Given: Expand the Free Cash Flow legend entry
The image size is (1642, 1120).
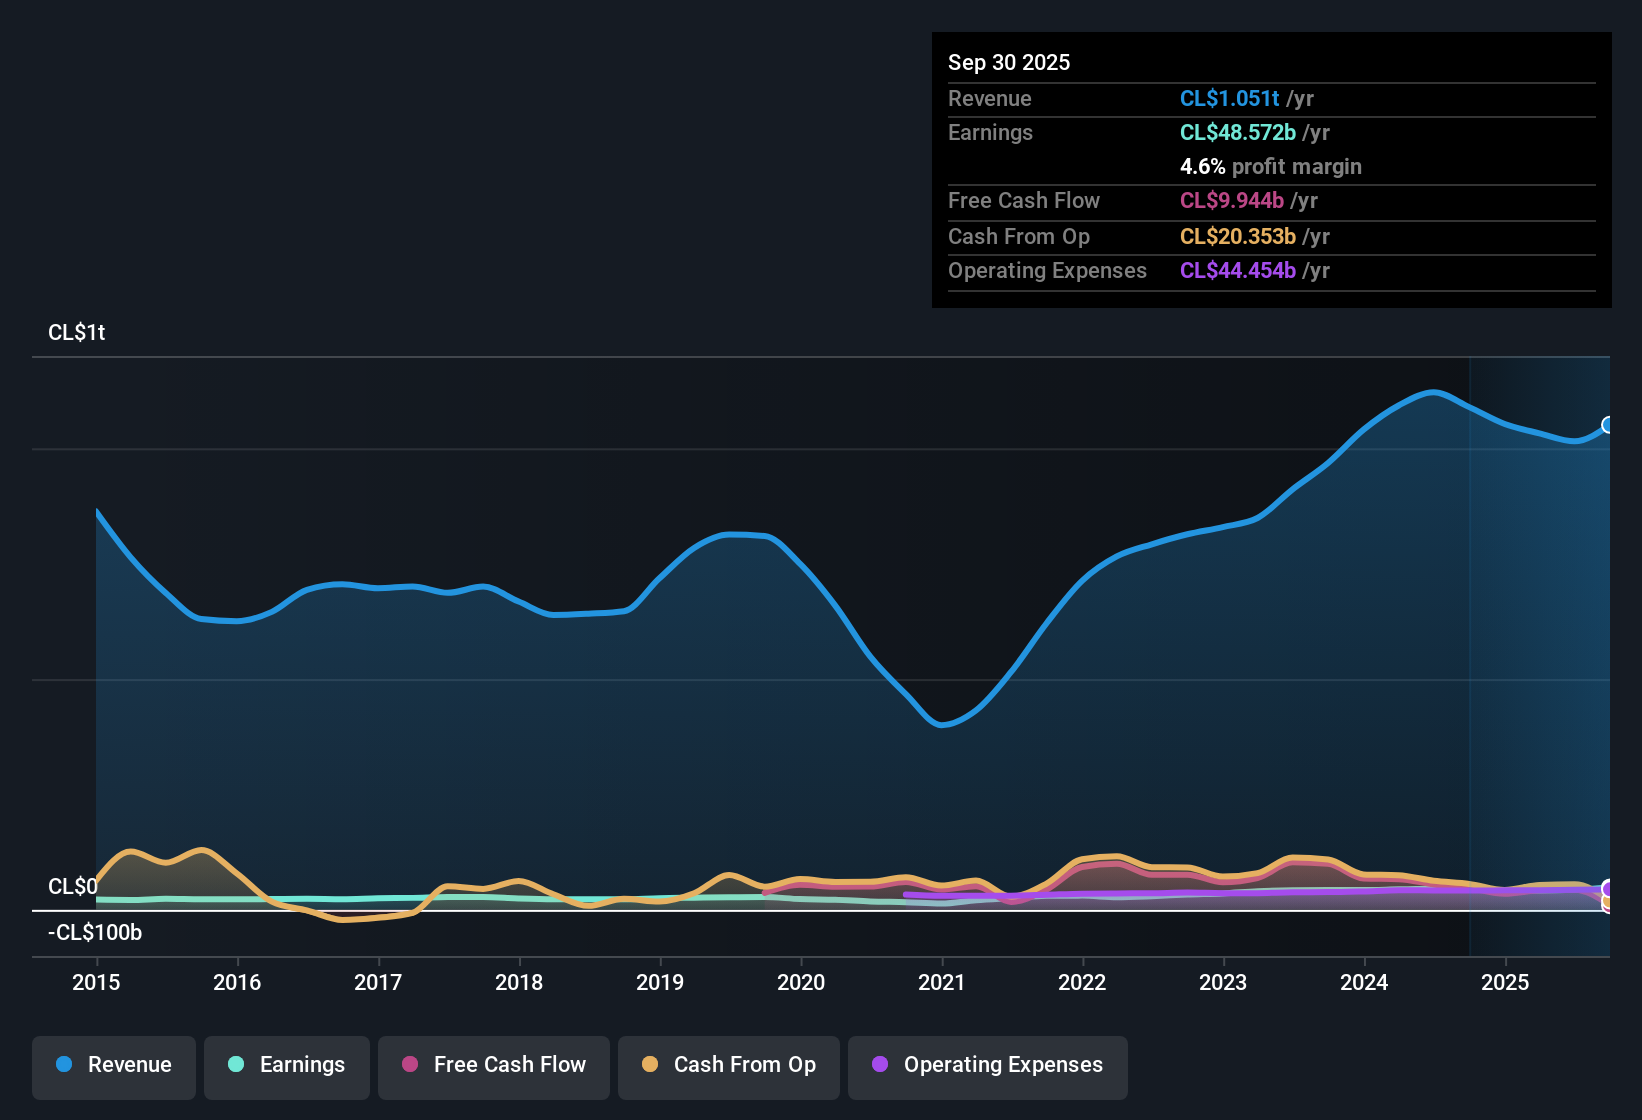Looking at the screenshot, I should tap(493, 1066).
